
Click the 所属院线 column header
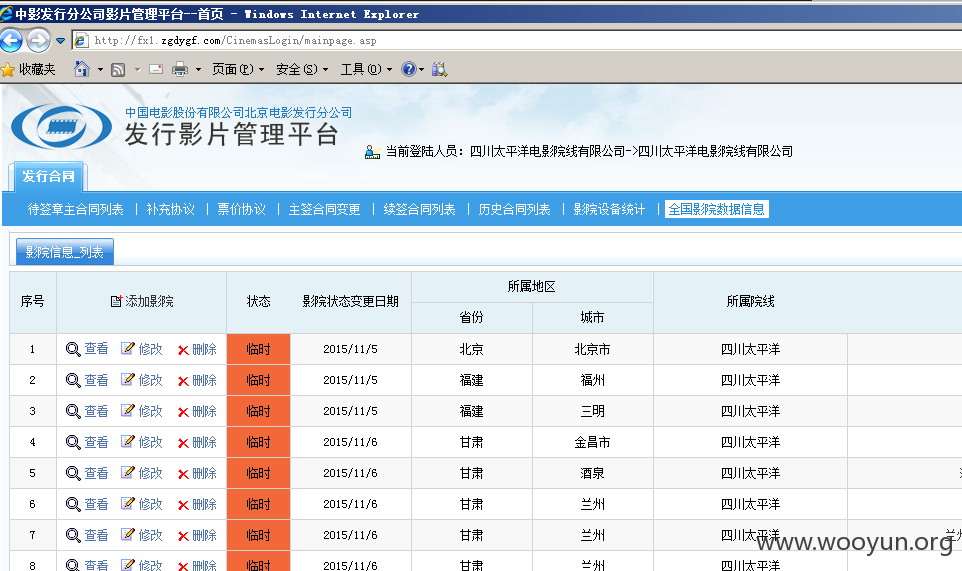point(750,302)
